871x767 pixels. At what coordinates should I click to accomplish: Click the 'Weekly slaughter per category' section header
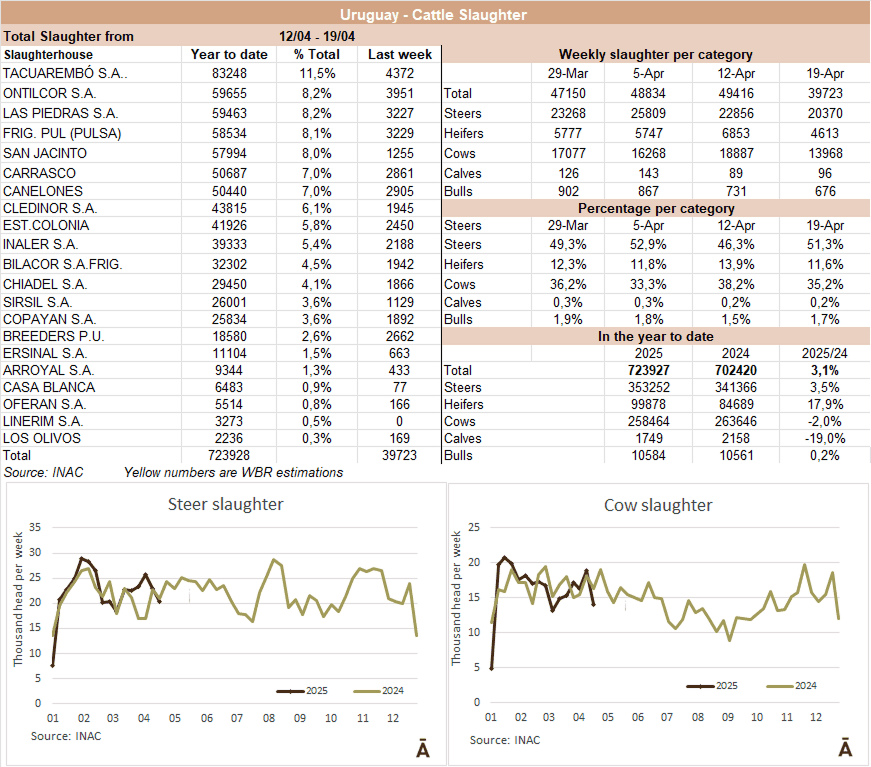pyautogui.click(x=655, y=55)
